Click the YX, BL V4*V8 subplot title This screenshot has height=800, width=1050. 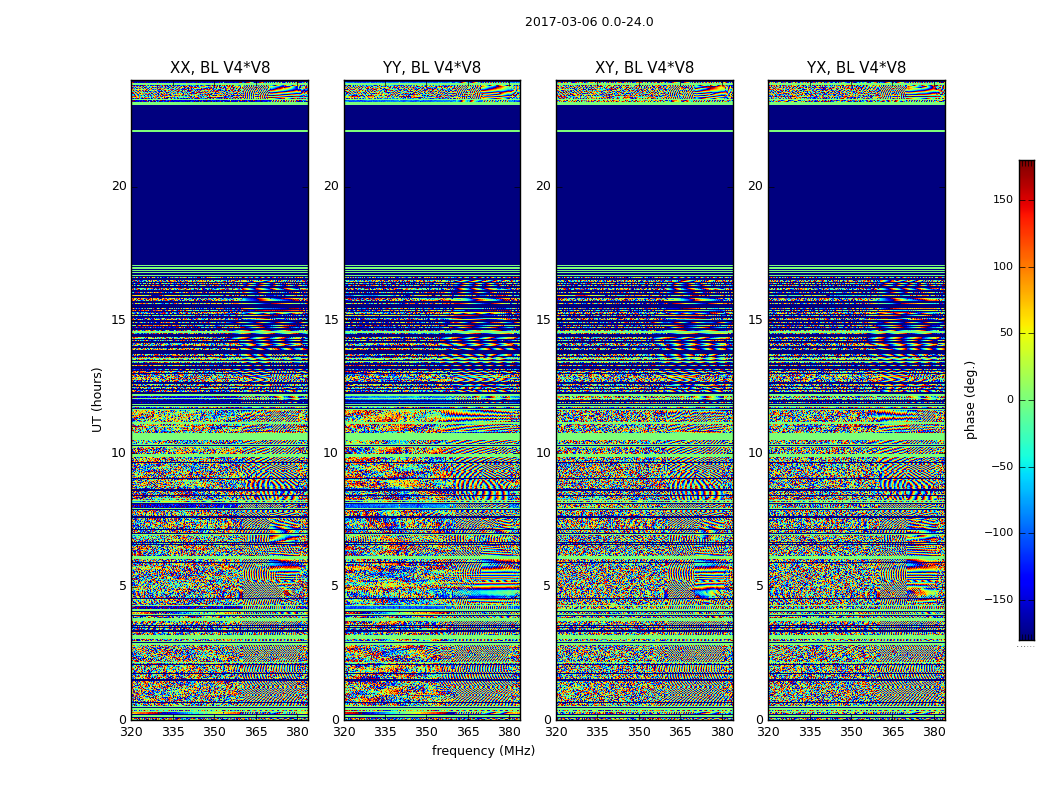tap(856, 68)
